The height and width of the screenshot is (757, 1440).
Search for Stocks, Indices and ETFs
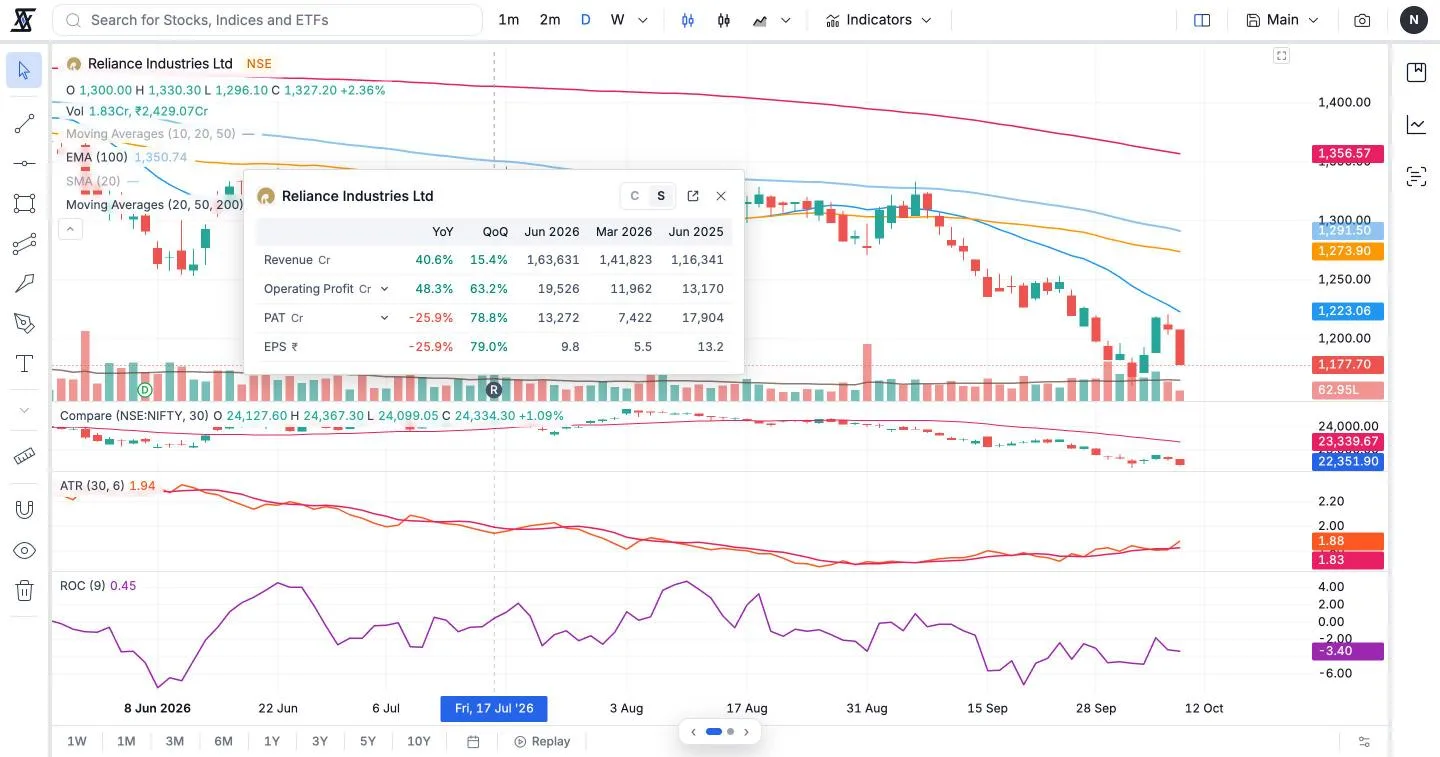(x=268, y=20)
